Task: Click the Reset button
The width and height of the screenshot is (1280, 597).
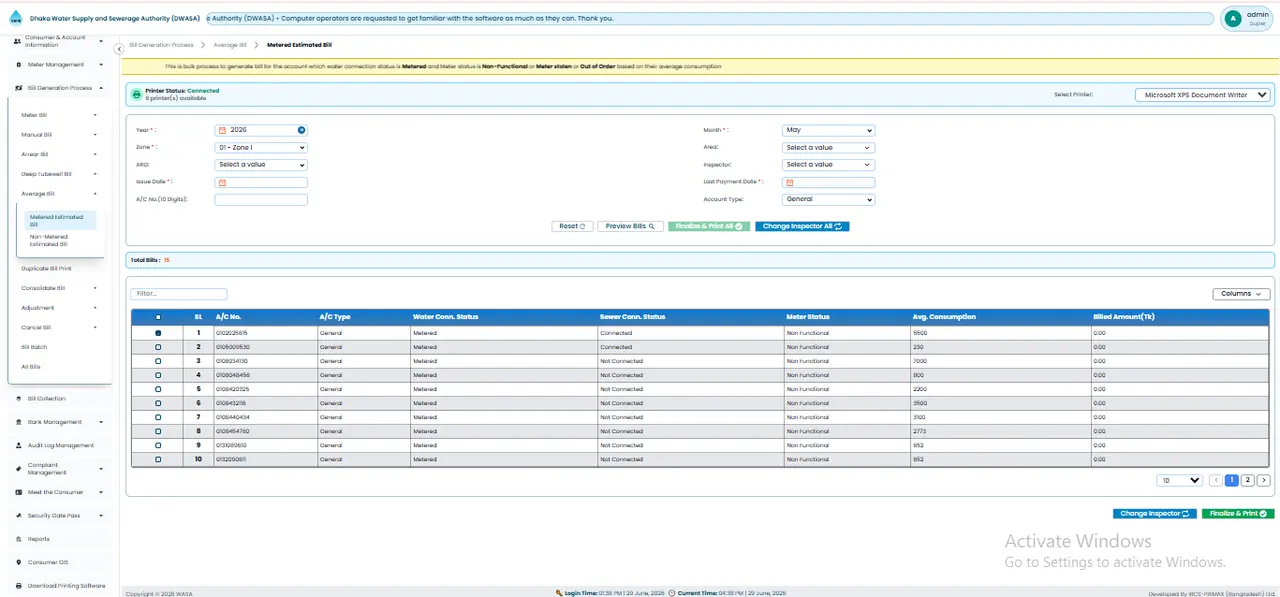Action: (573, 227)
